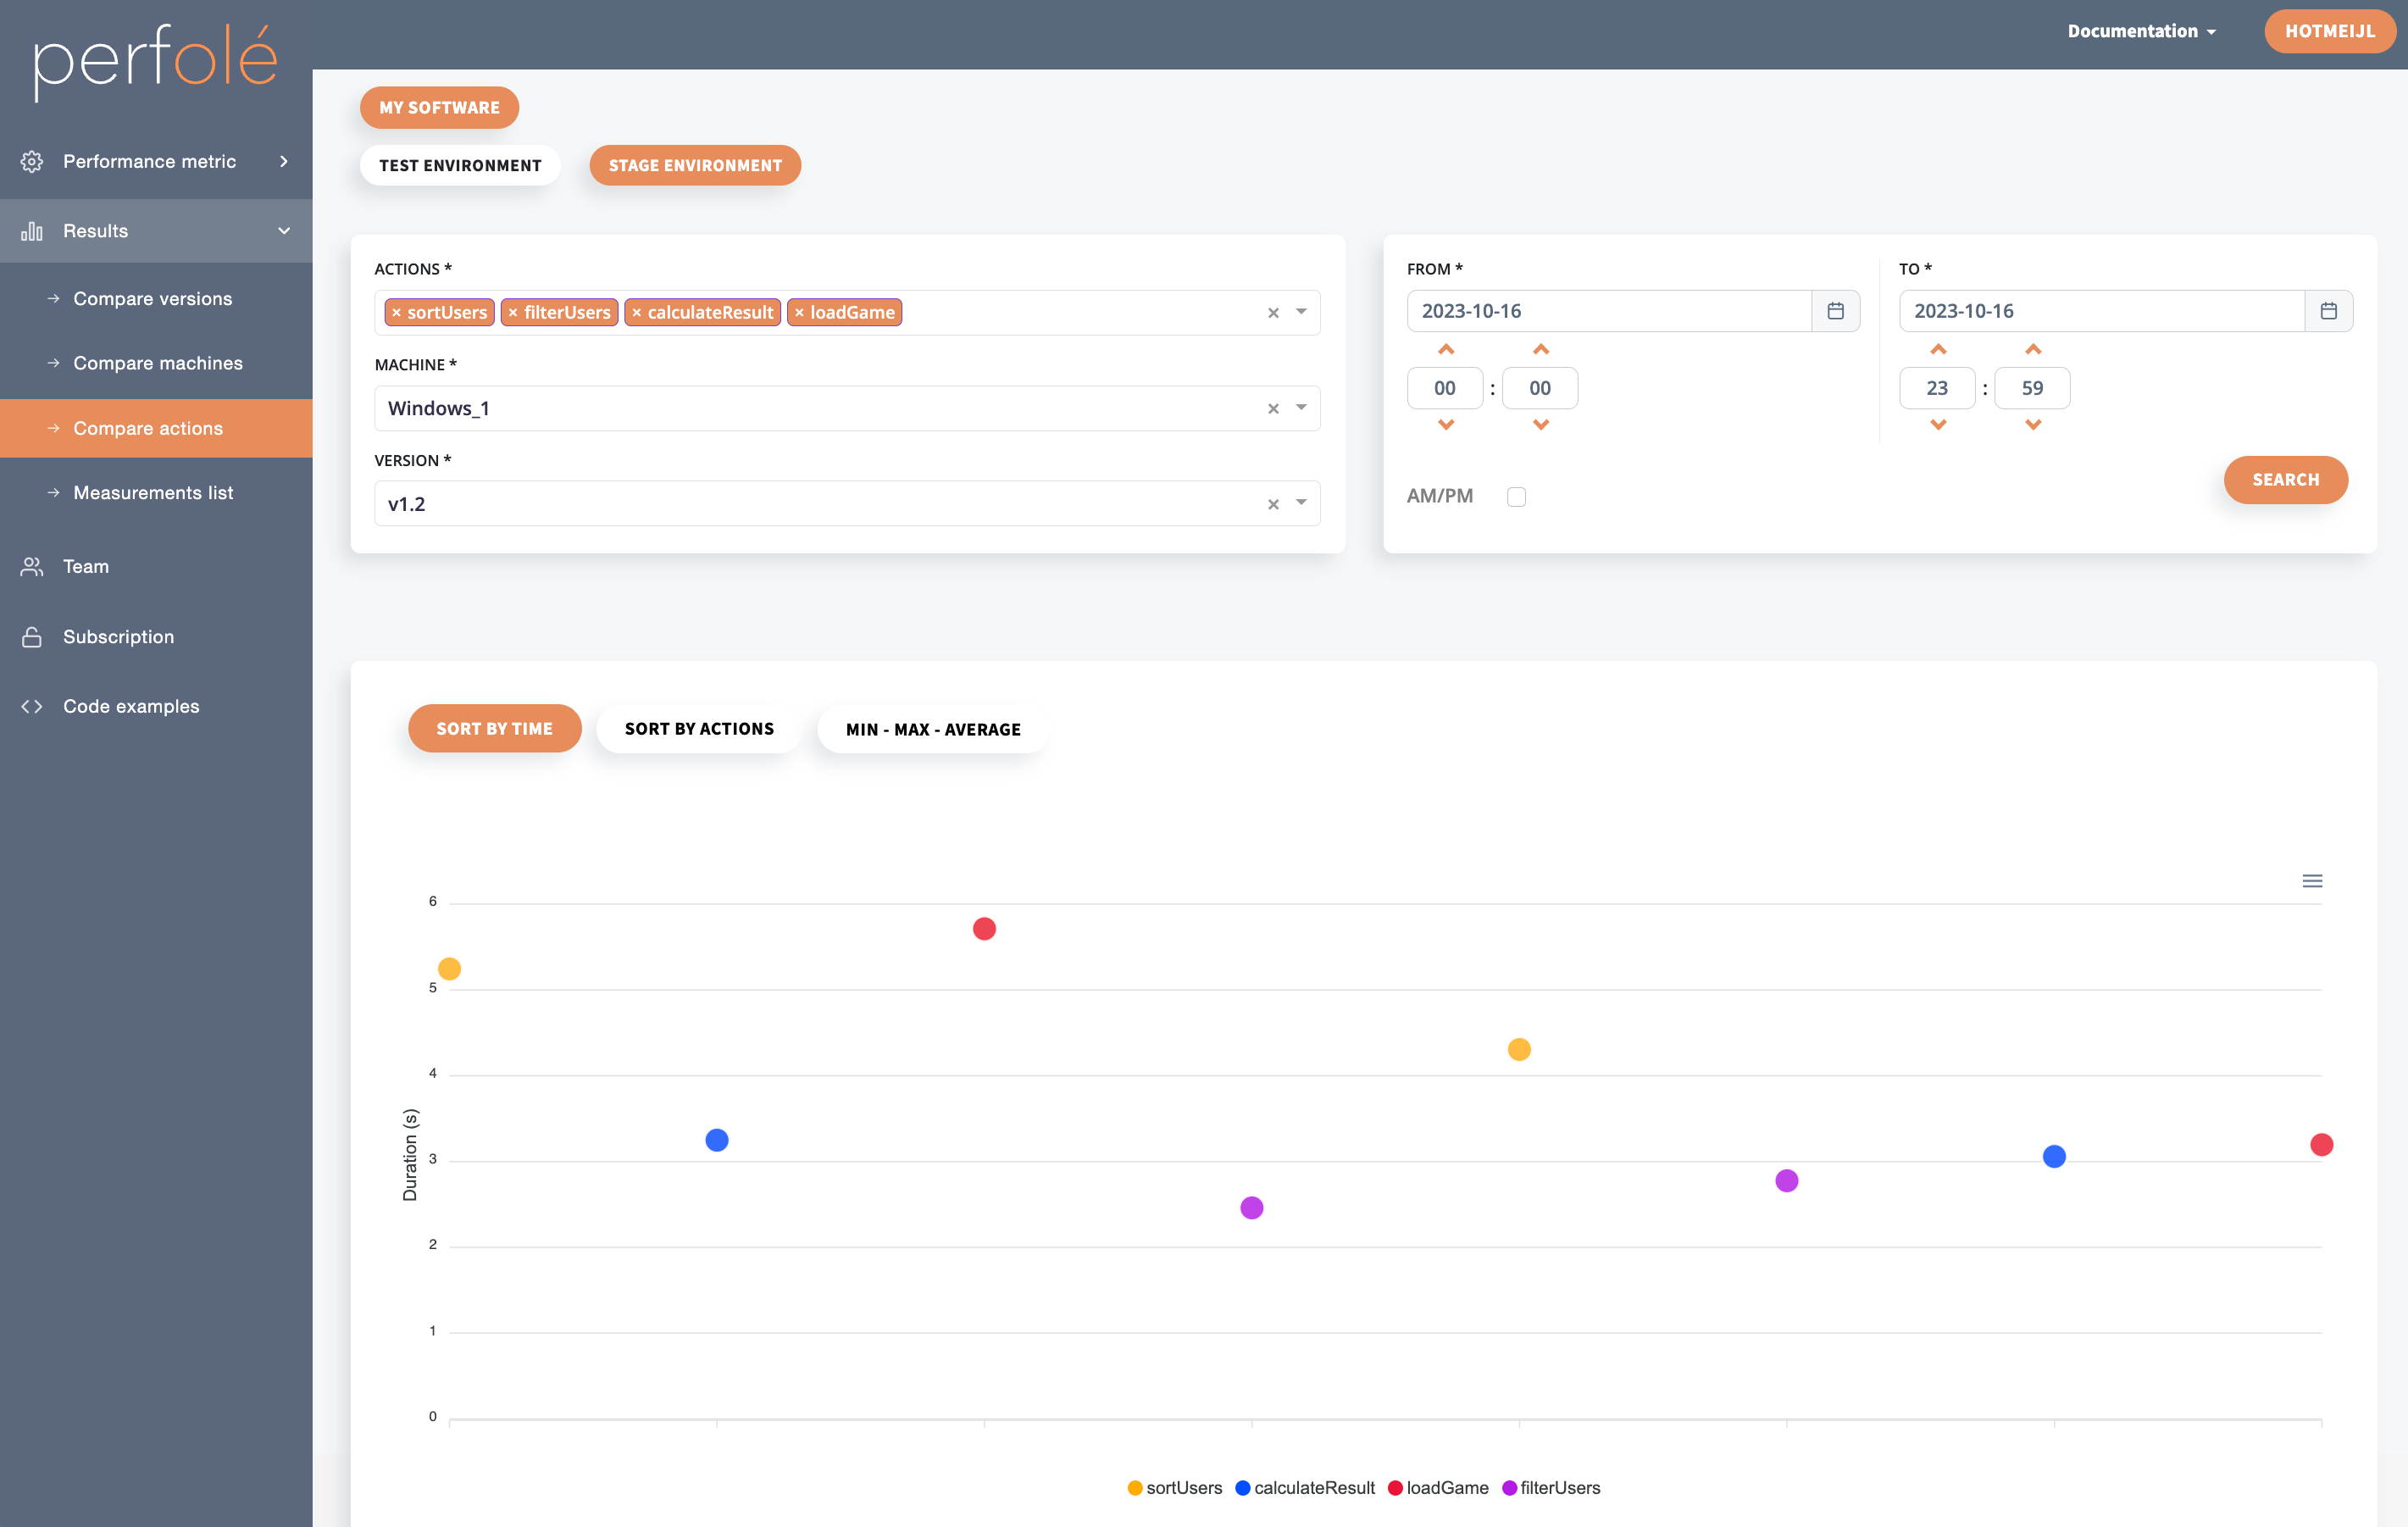Increase the FROM hour value

pyautogui.click(x=1446, y=350)
